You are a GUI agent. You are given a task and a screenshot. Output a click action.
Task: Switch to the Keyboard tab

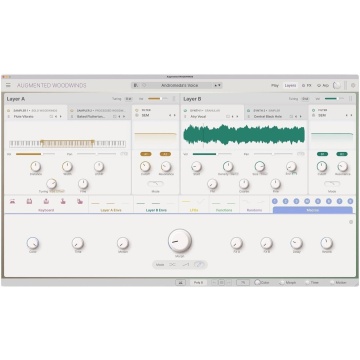click(x=46, y=210)
